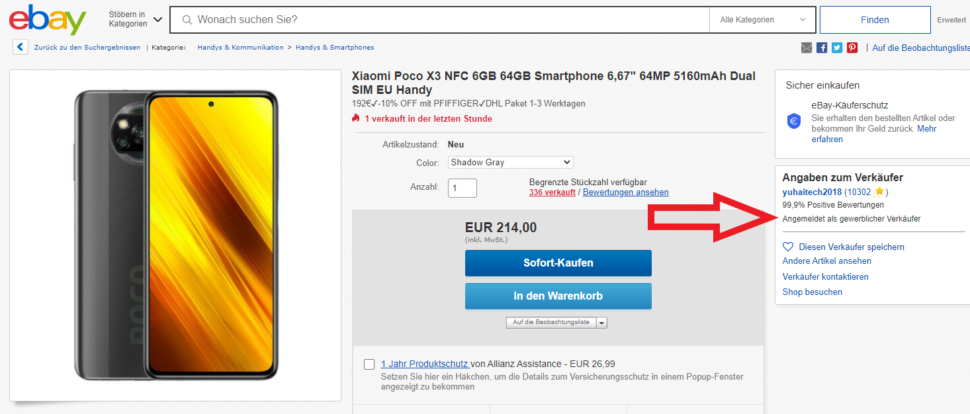Click the eBay-Käuferschutz shield icon
The width and height of the screenshot is (970, 414).
click(794, 120)
